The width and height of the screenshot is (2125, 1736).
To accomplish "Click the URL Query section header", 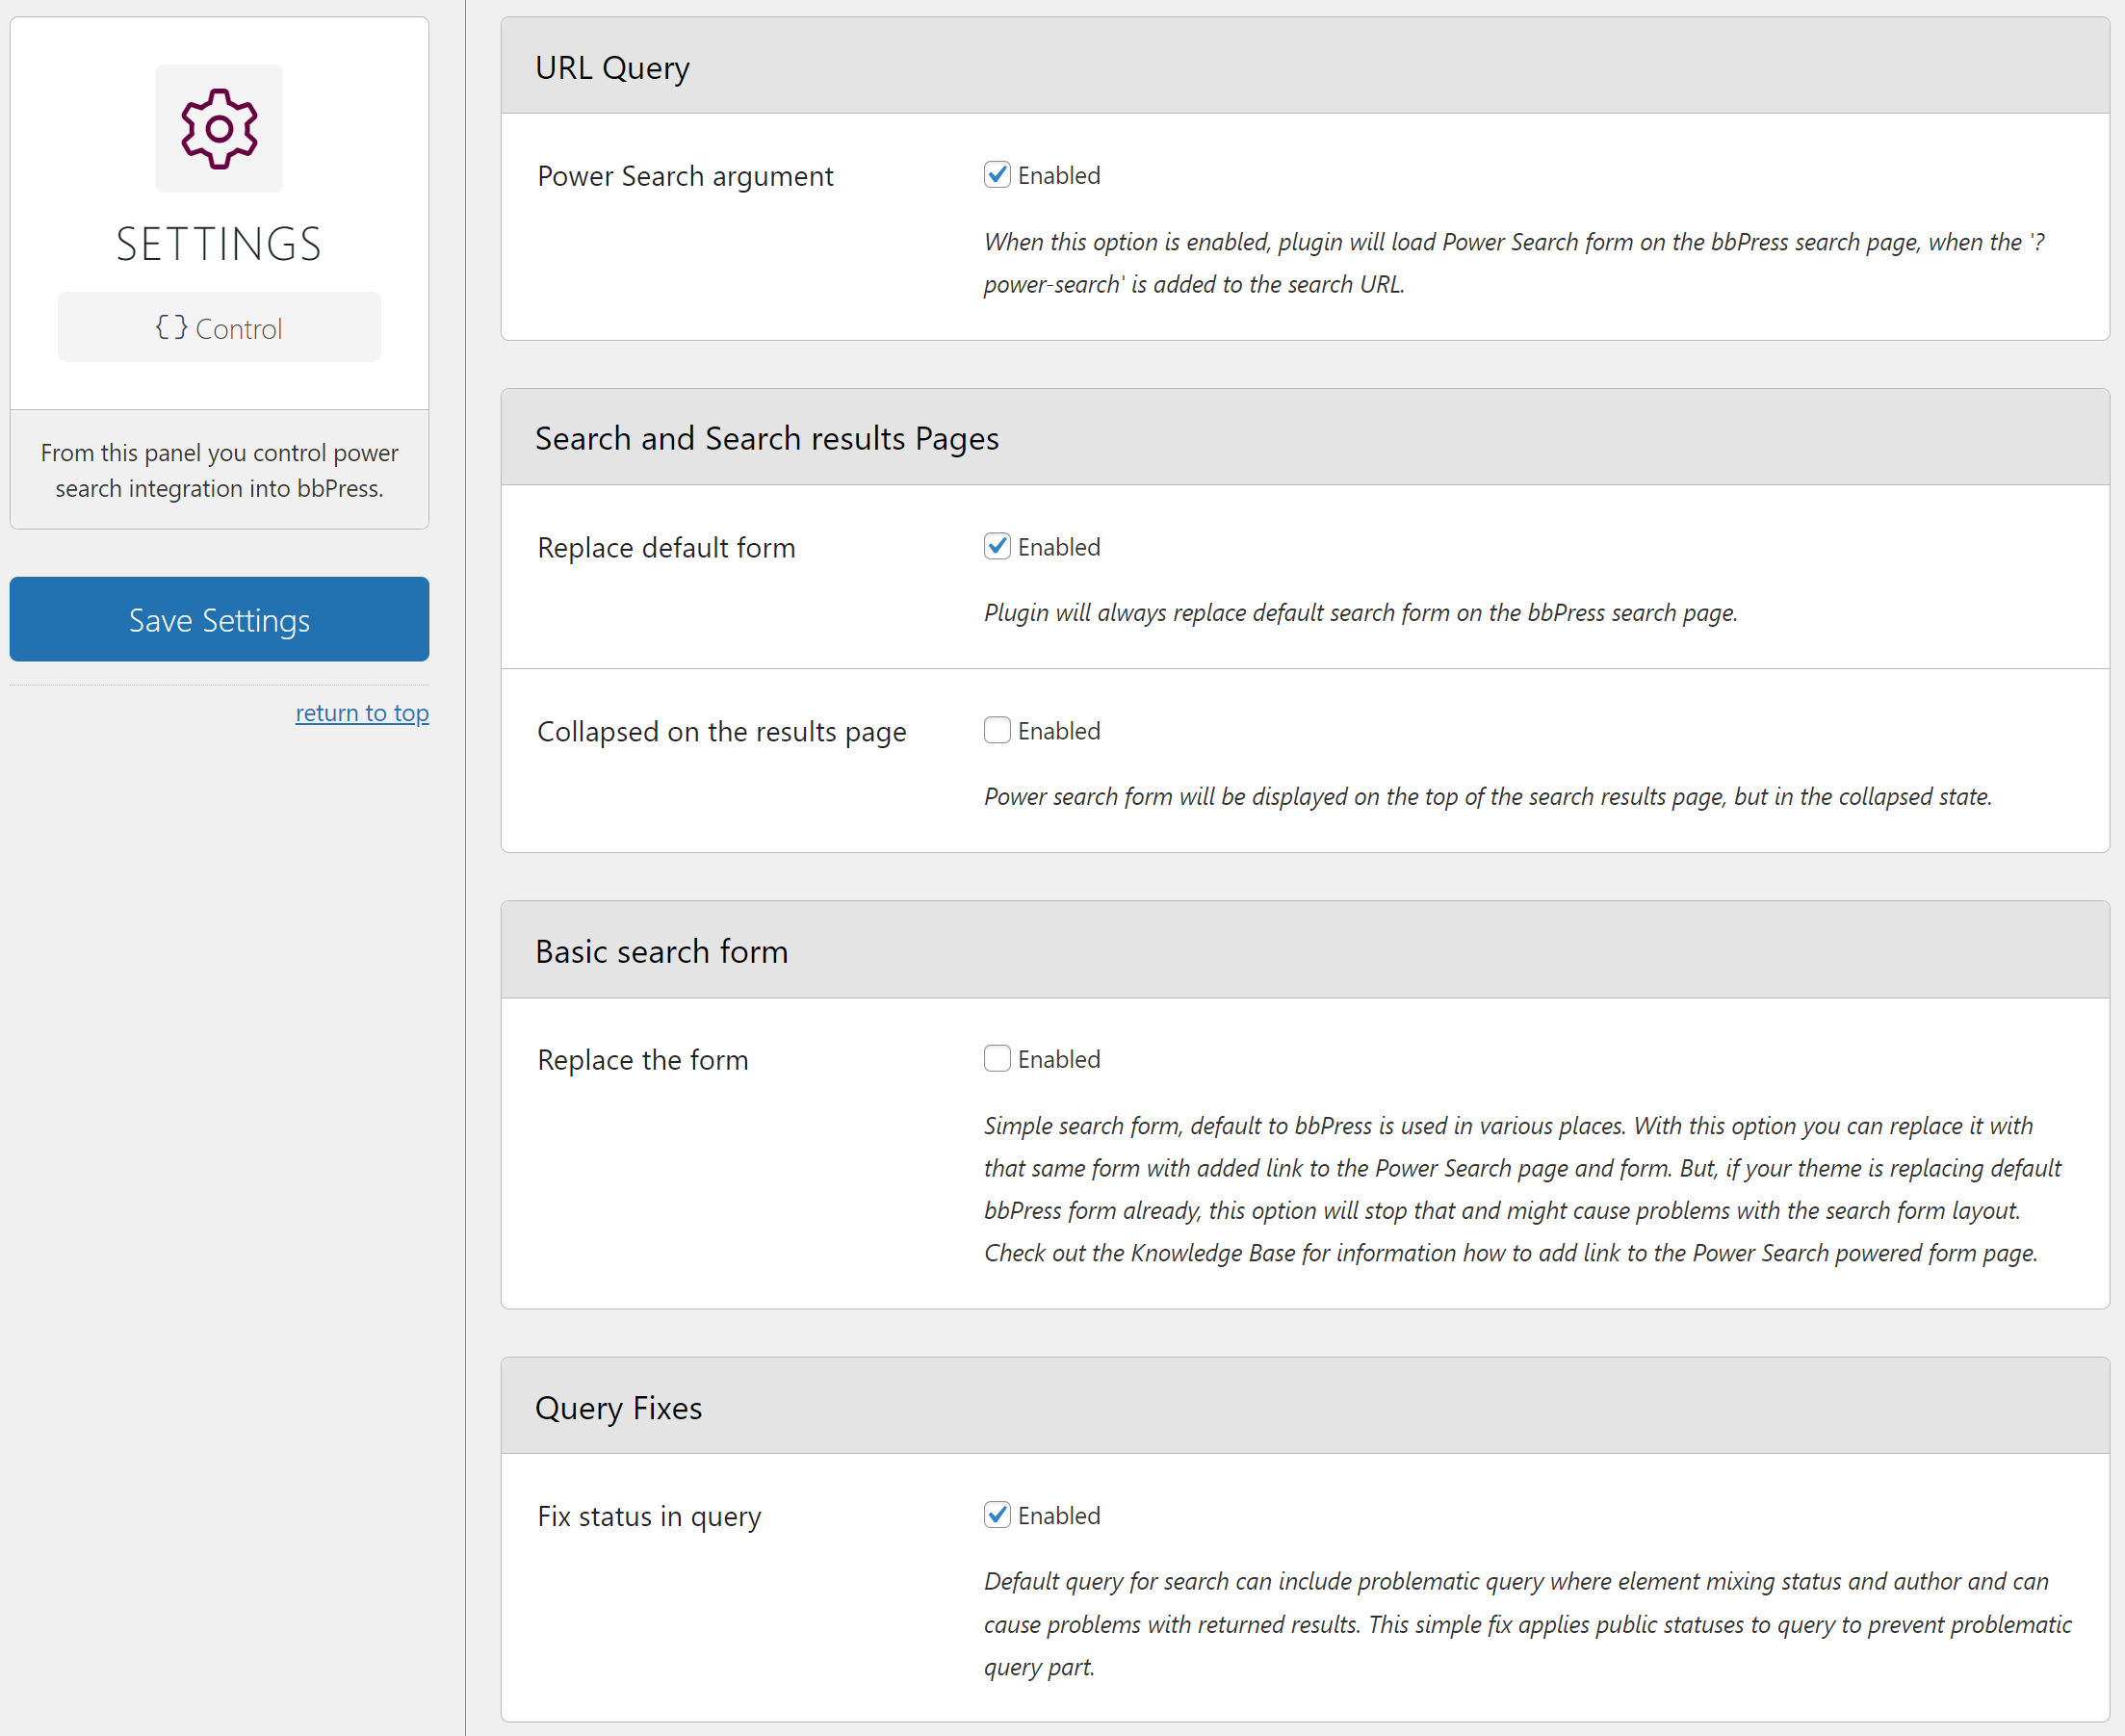I will tap(612, 67).
